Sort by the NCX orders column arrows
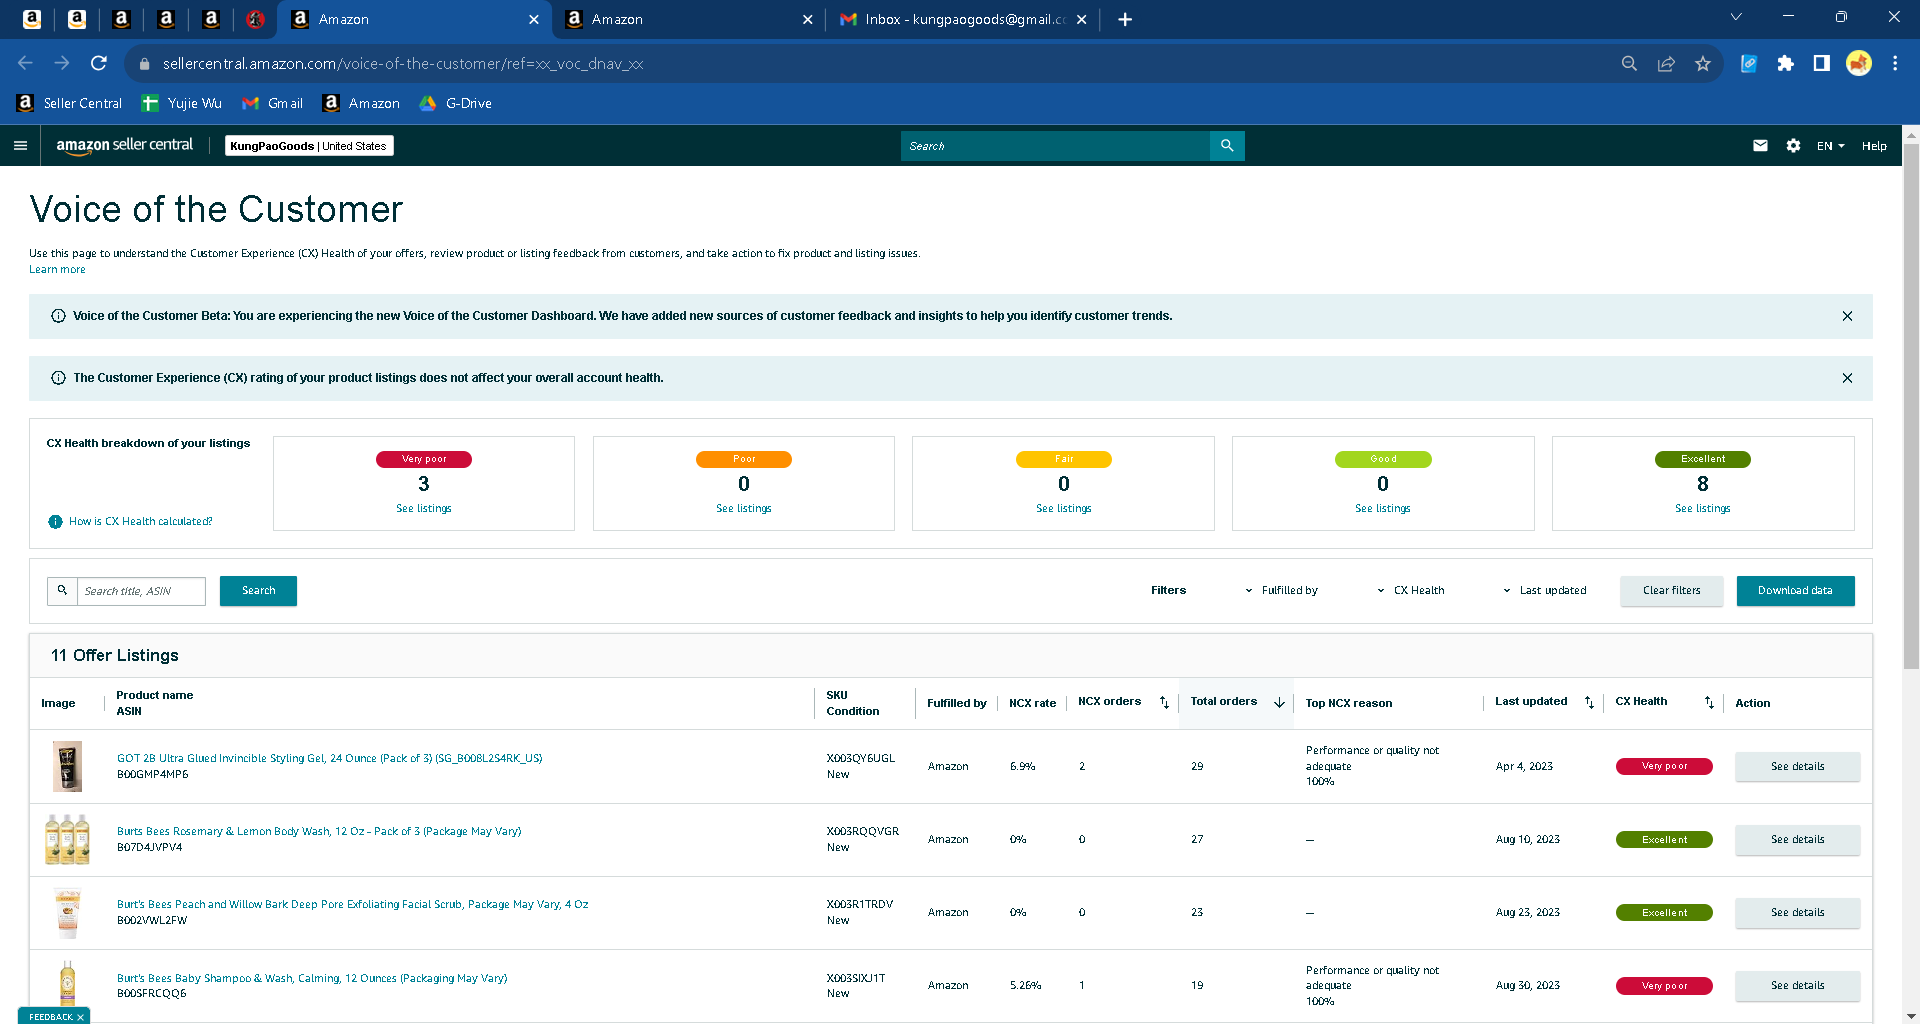 pos(1164,703)
